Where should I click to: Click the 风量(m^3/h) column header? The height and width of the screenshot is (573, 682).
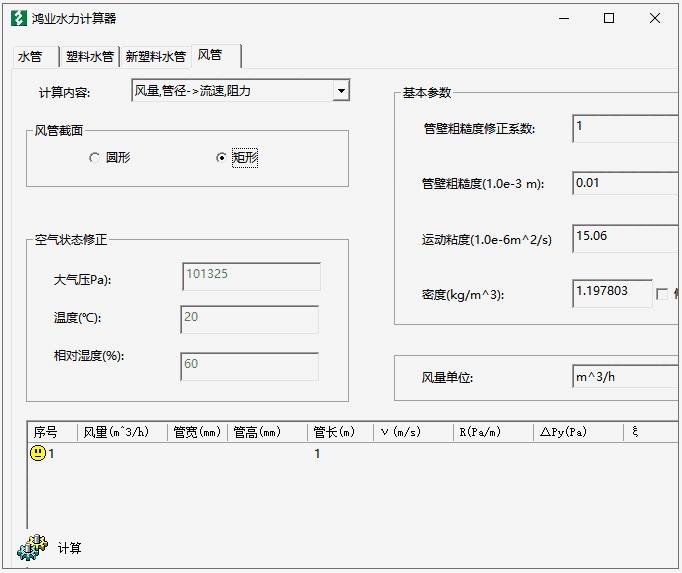click(122, 432)
